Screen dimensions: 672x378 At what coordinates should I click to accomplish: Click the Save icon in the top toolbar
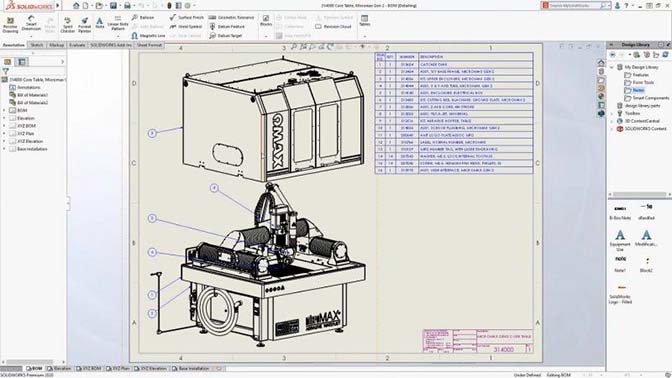113,6
